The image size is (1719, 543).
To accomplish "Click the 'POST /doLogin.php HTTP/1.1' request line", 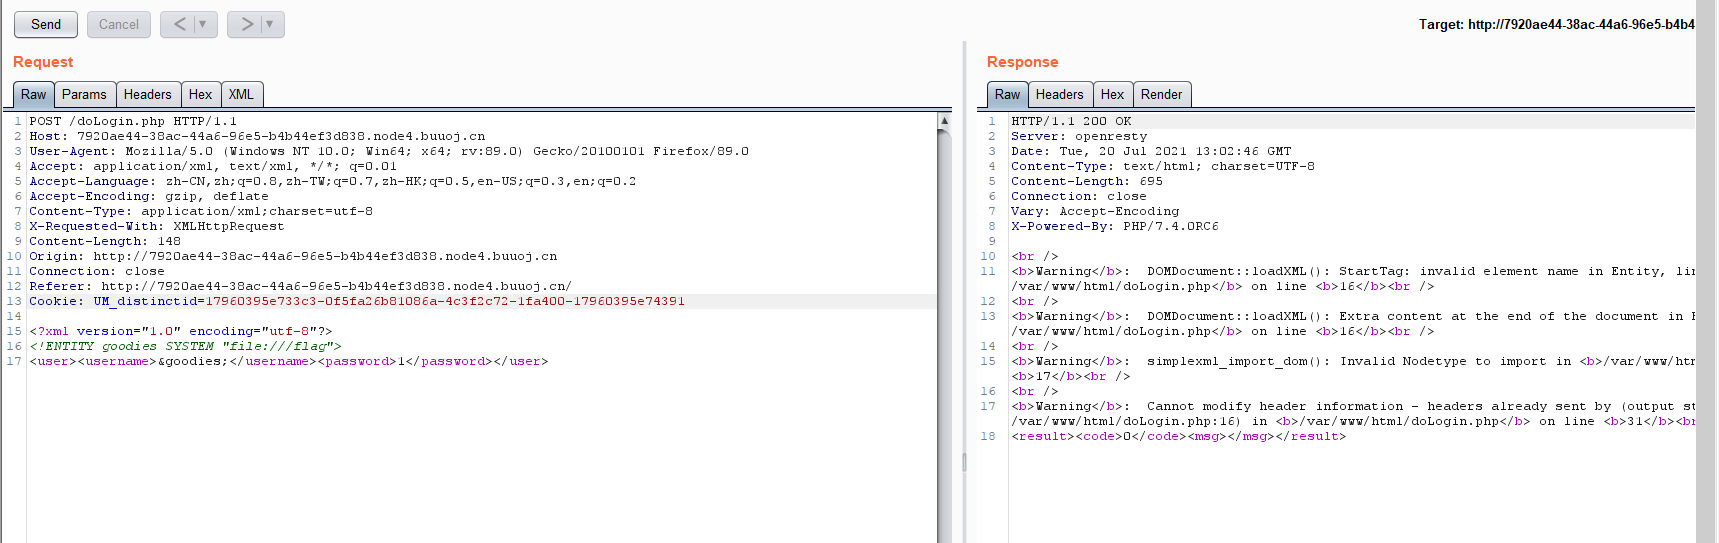I will click(x=133, y=121).
